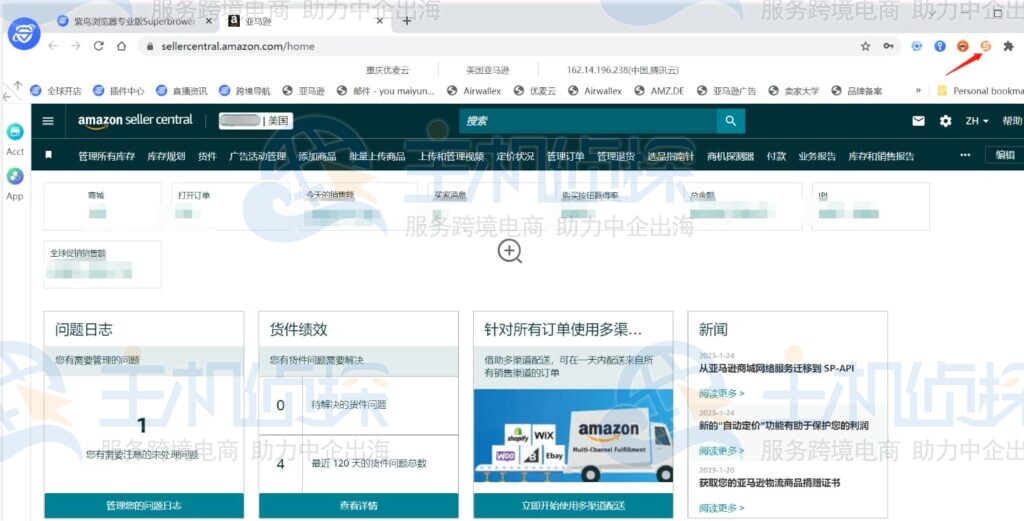Viewport: 1024px width, 521px height.
Task: Click the 今天的销售额 summary card
Action: (x=360, y=206)
